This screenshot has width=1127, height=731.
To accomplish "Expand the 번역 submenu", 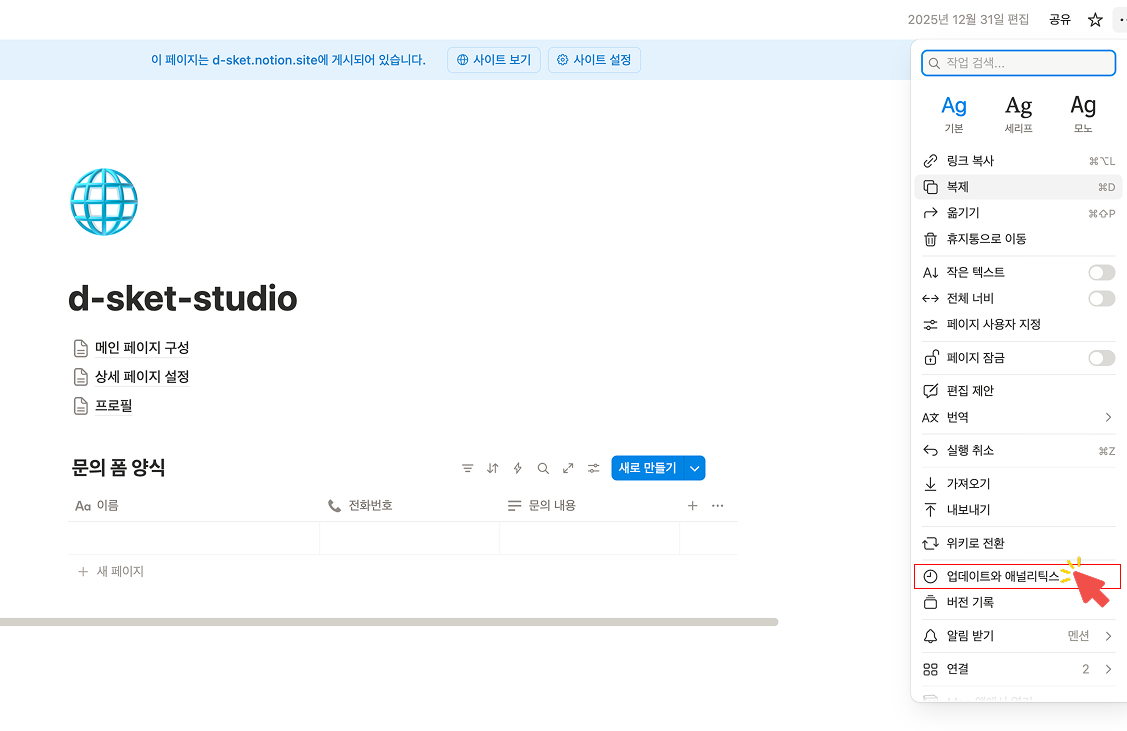I will coord(1108,417).
